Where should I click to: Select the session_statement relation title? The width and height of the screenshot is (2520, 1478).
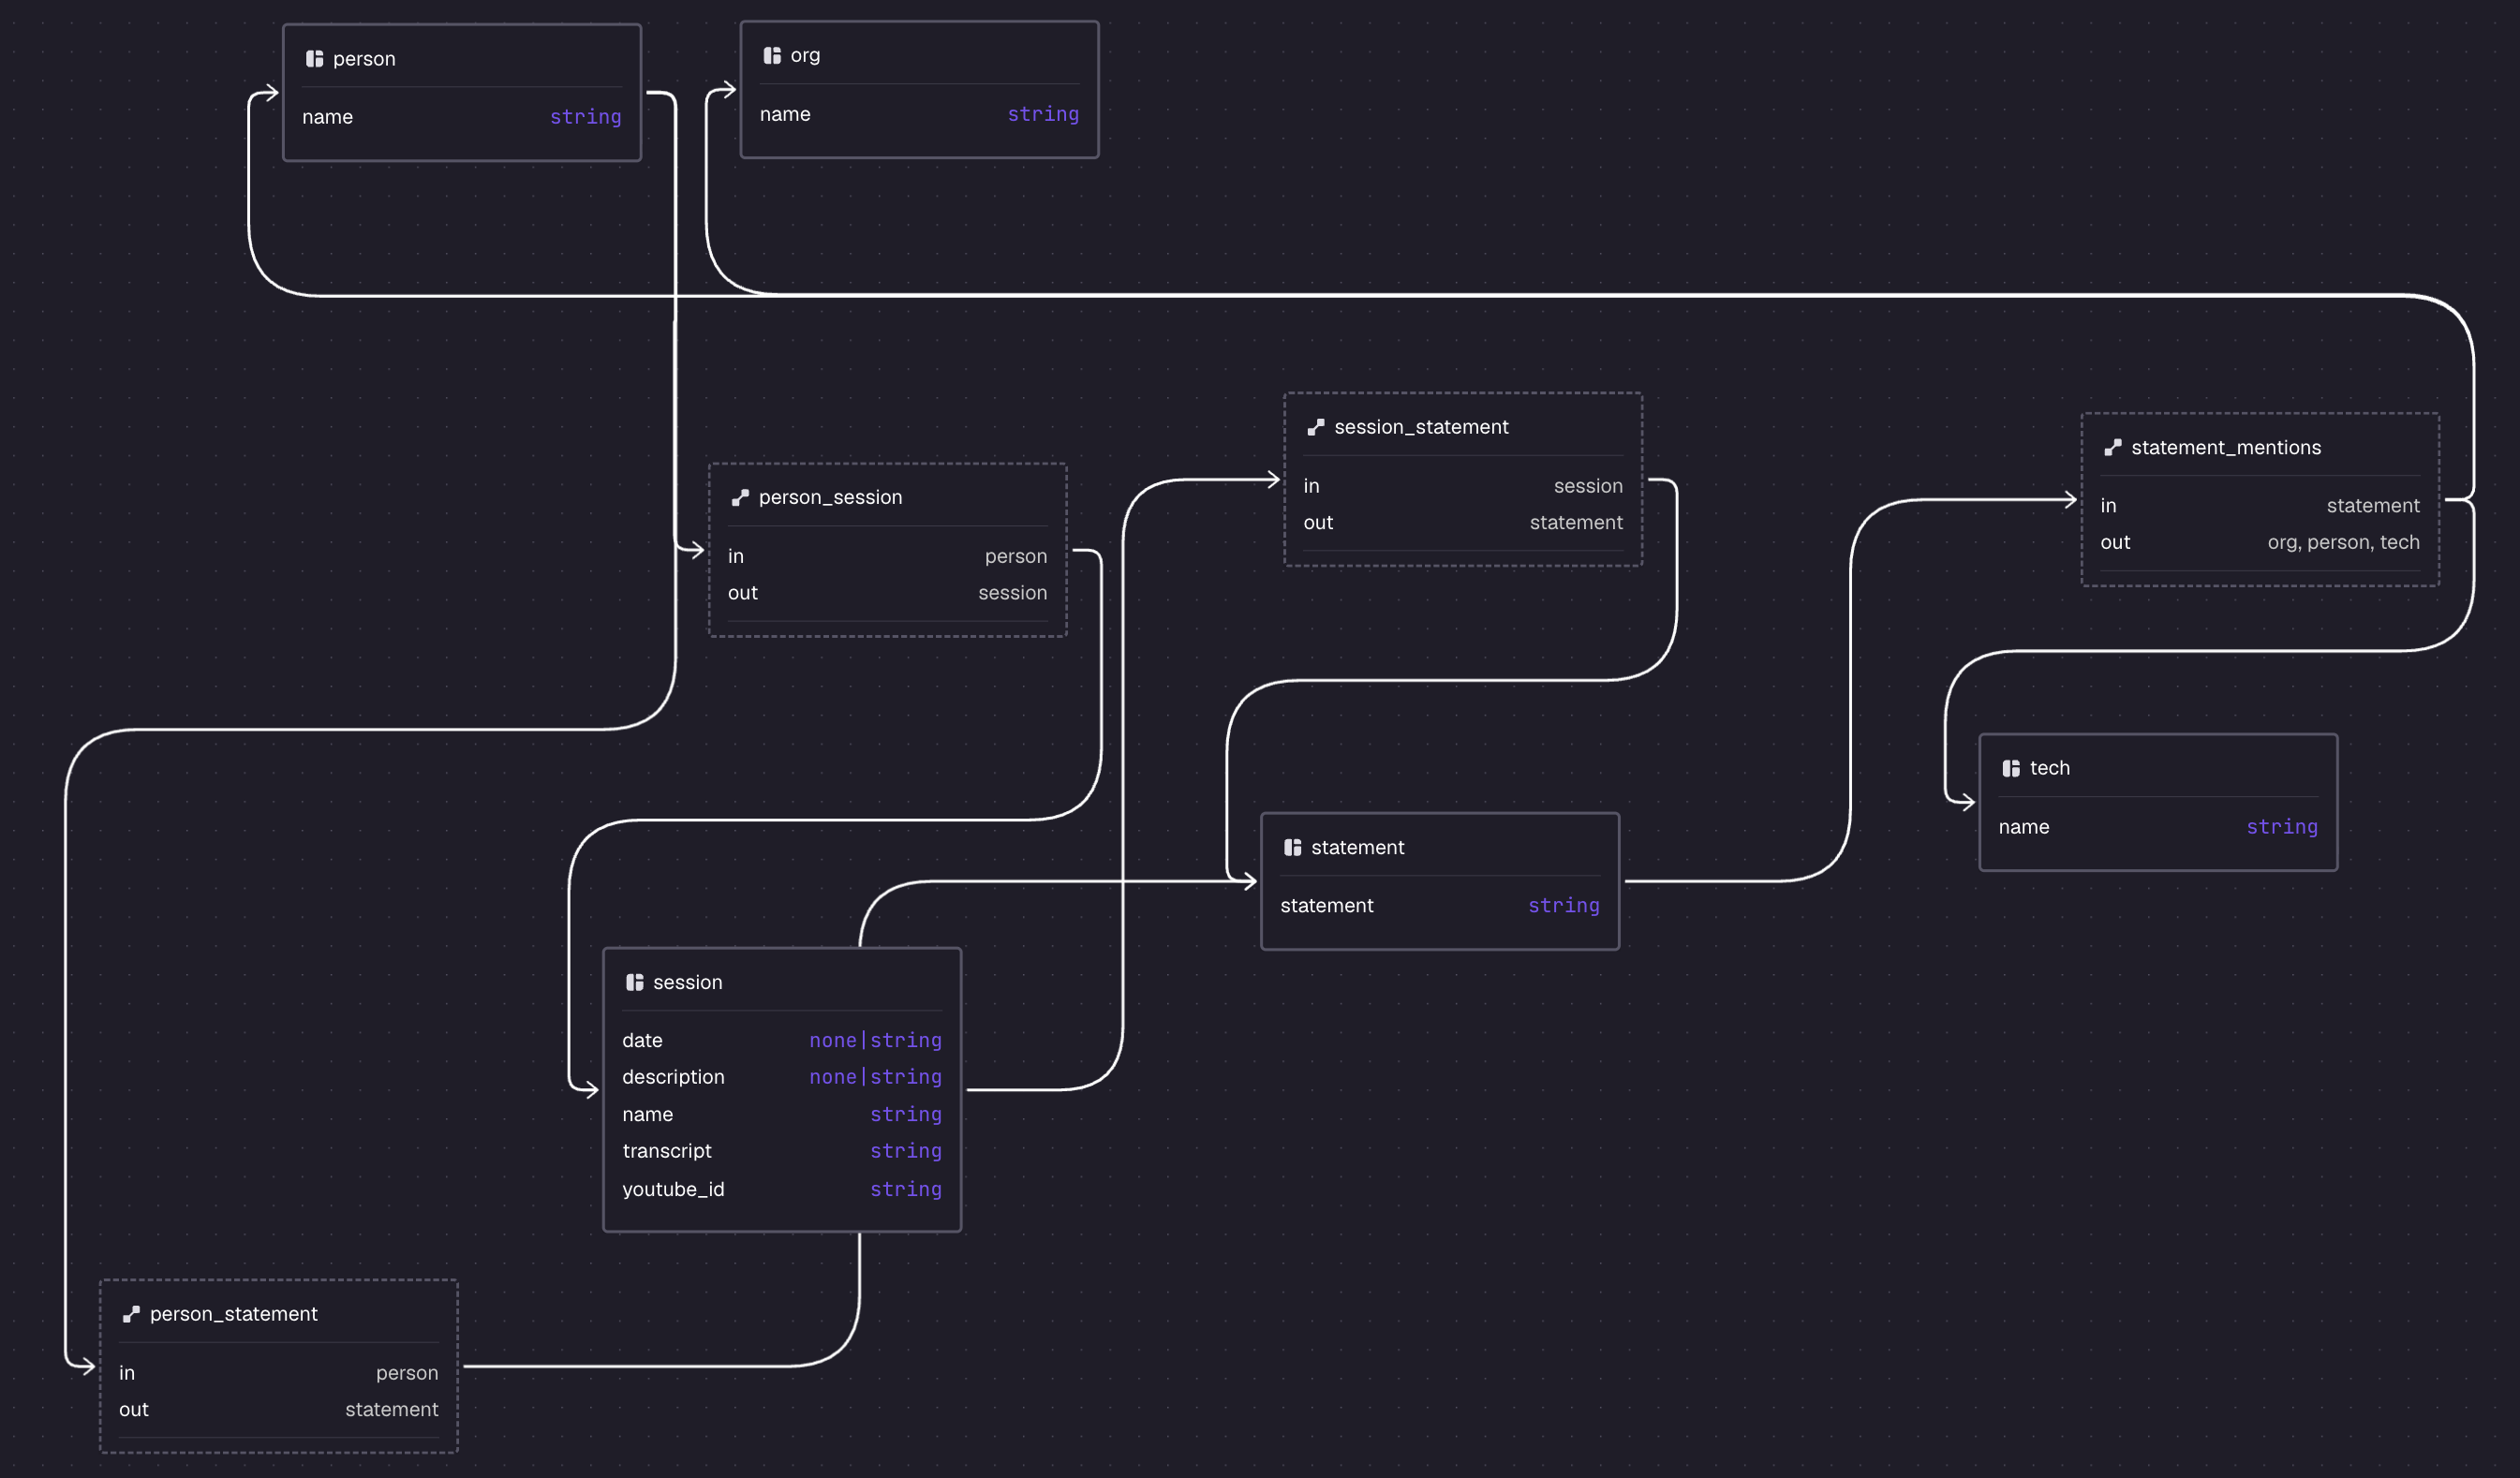coord(1421,427)
